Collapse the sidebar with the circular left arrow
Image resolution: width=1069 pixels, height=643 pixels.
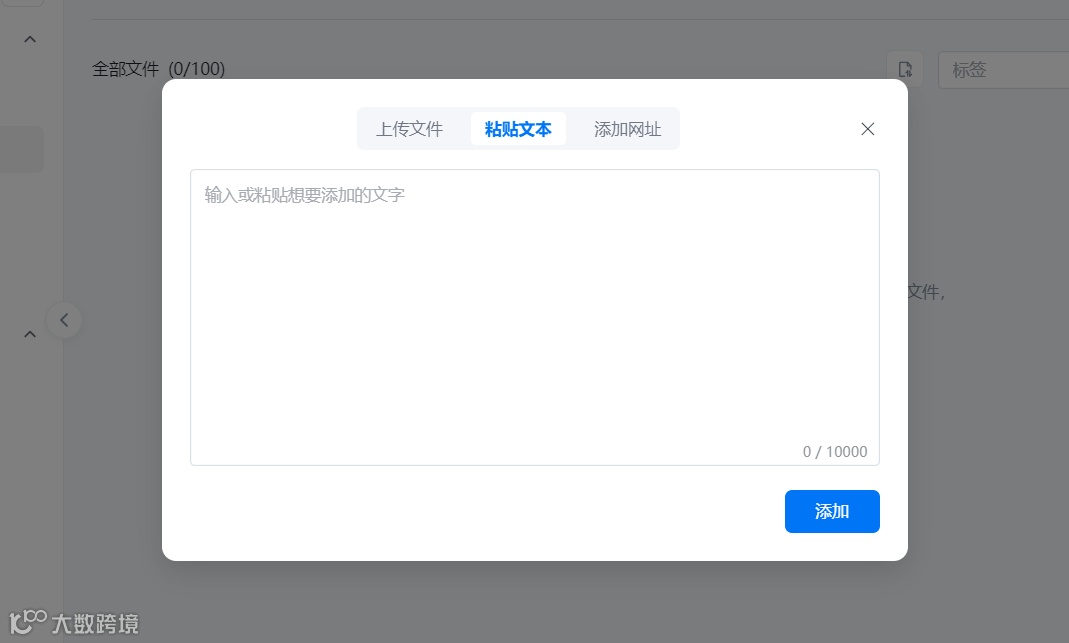coord(64,320)
